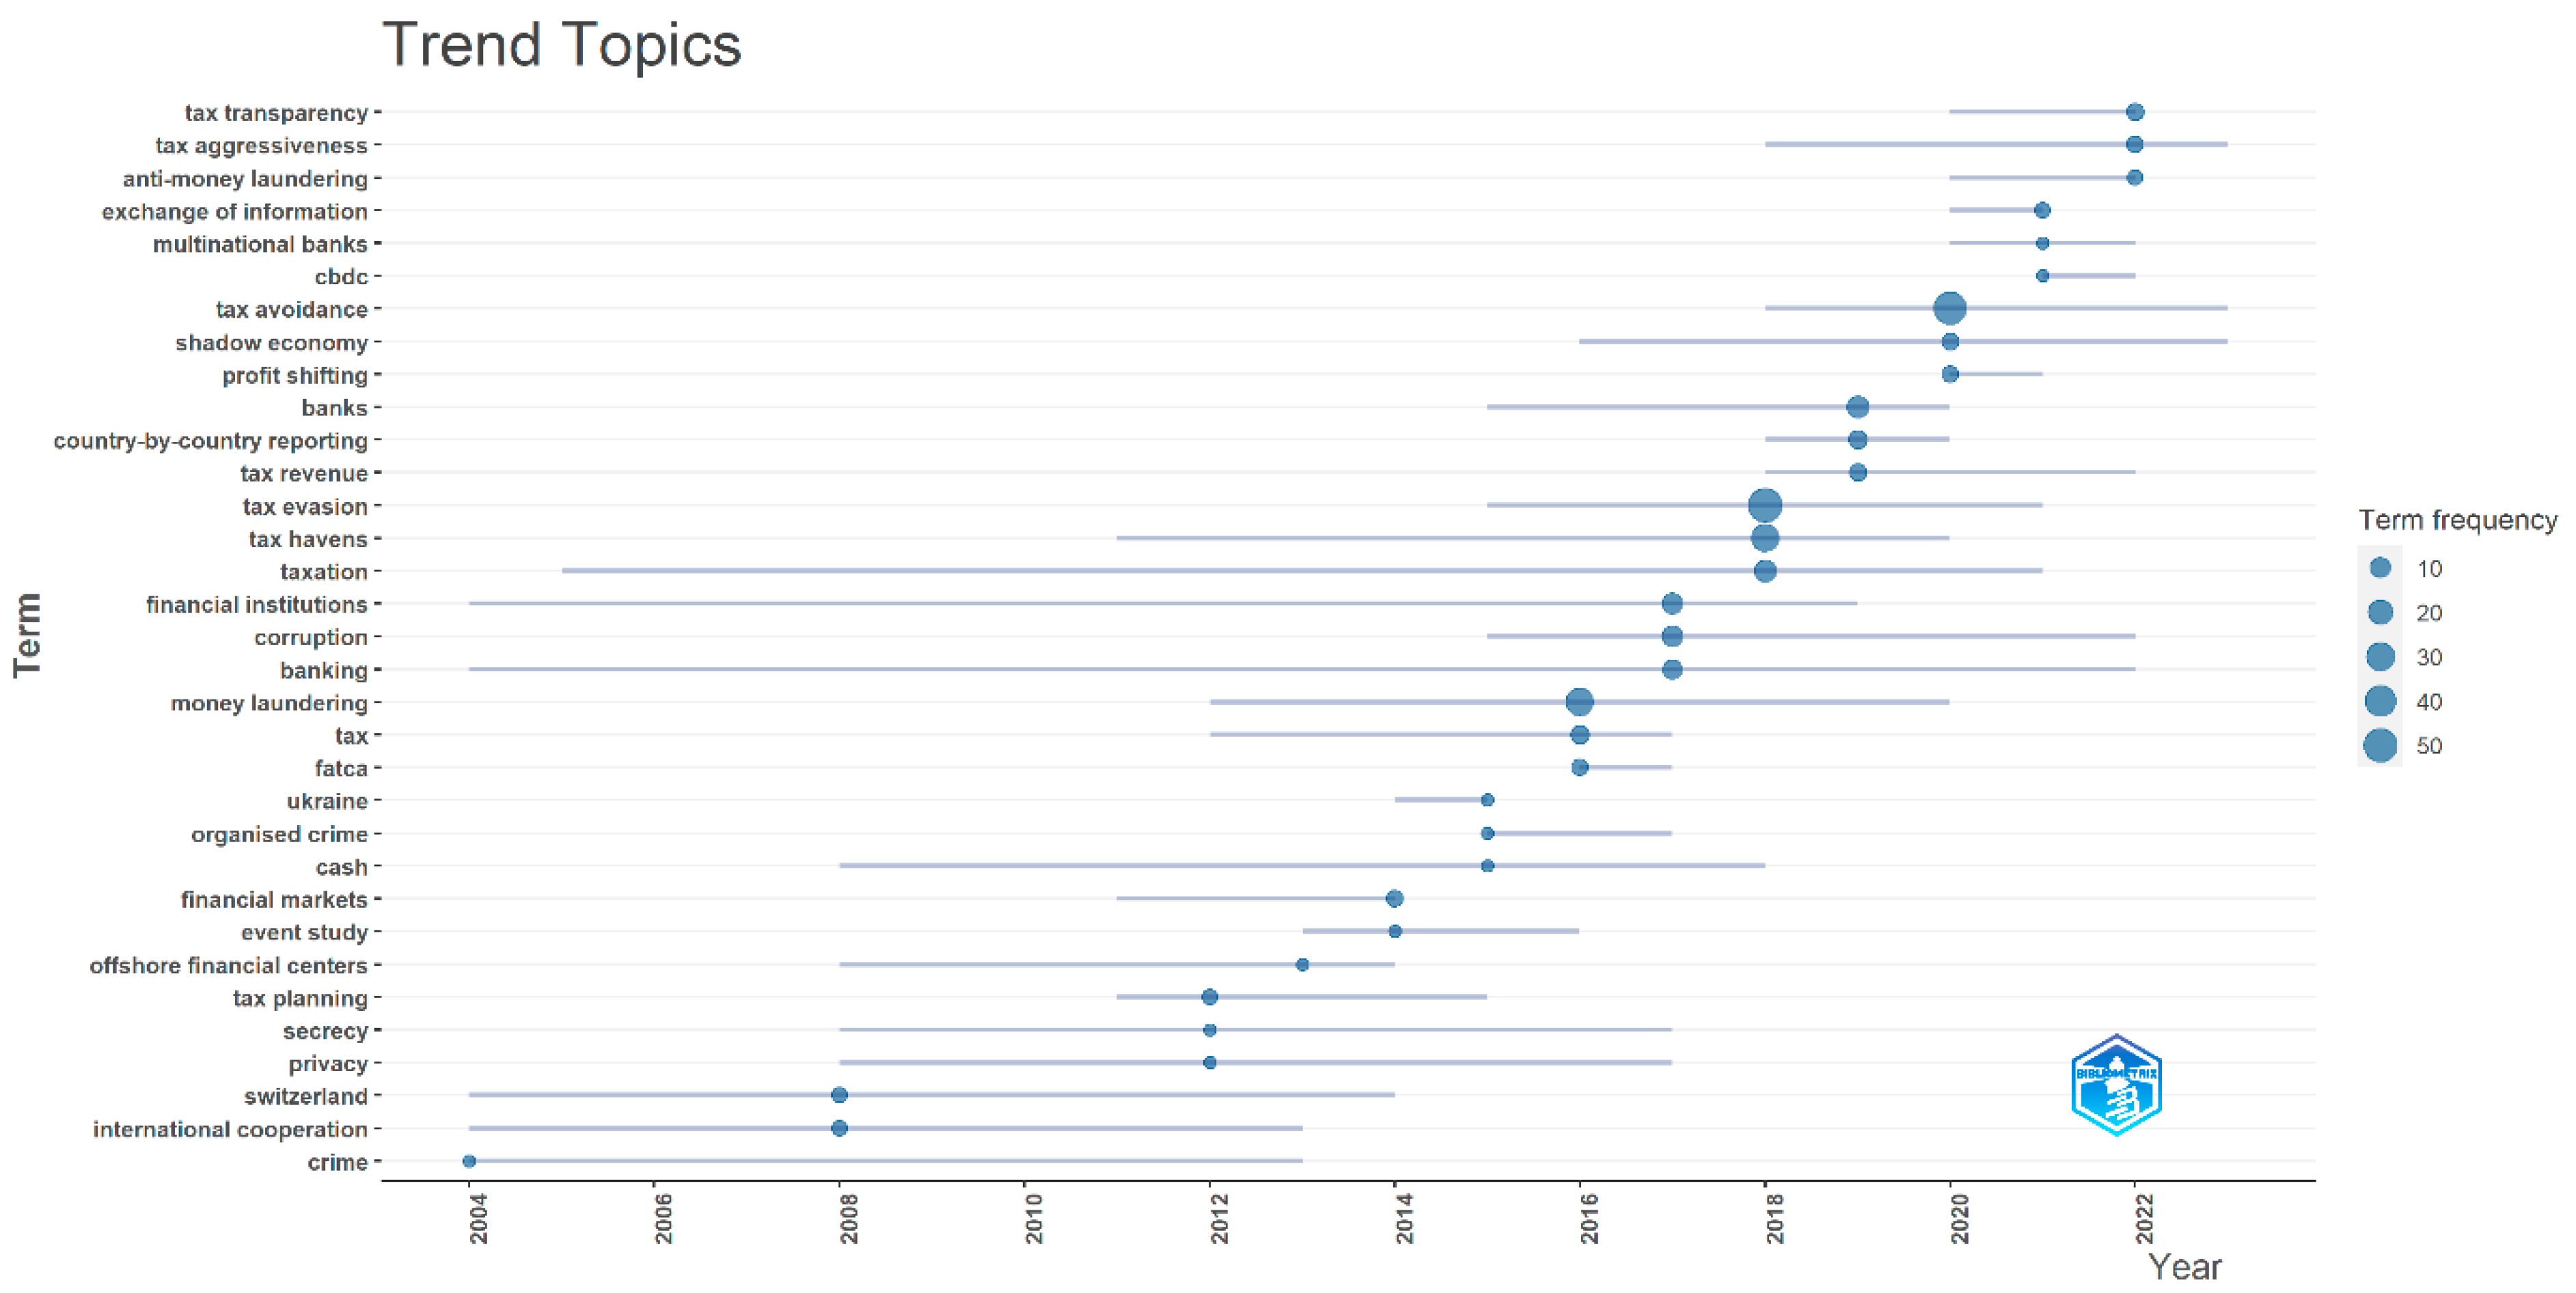
Task: Click the Term frequency legend title
Action: coord(2457,520)
